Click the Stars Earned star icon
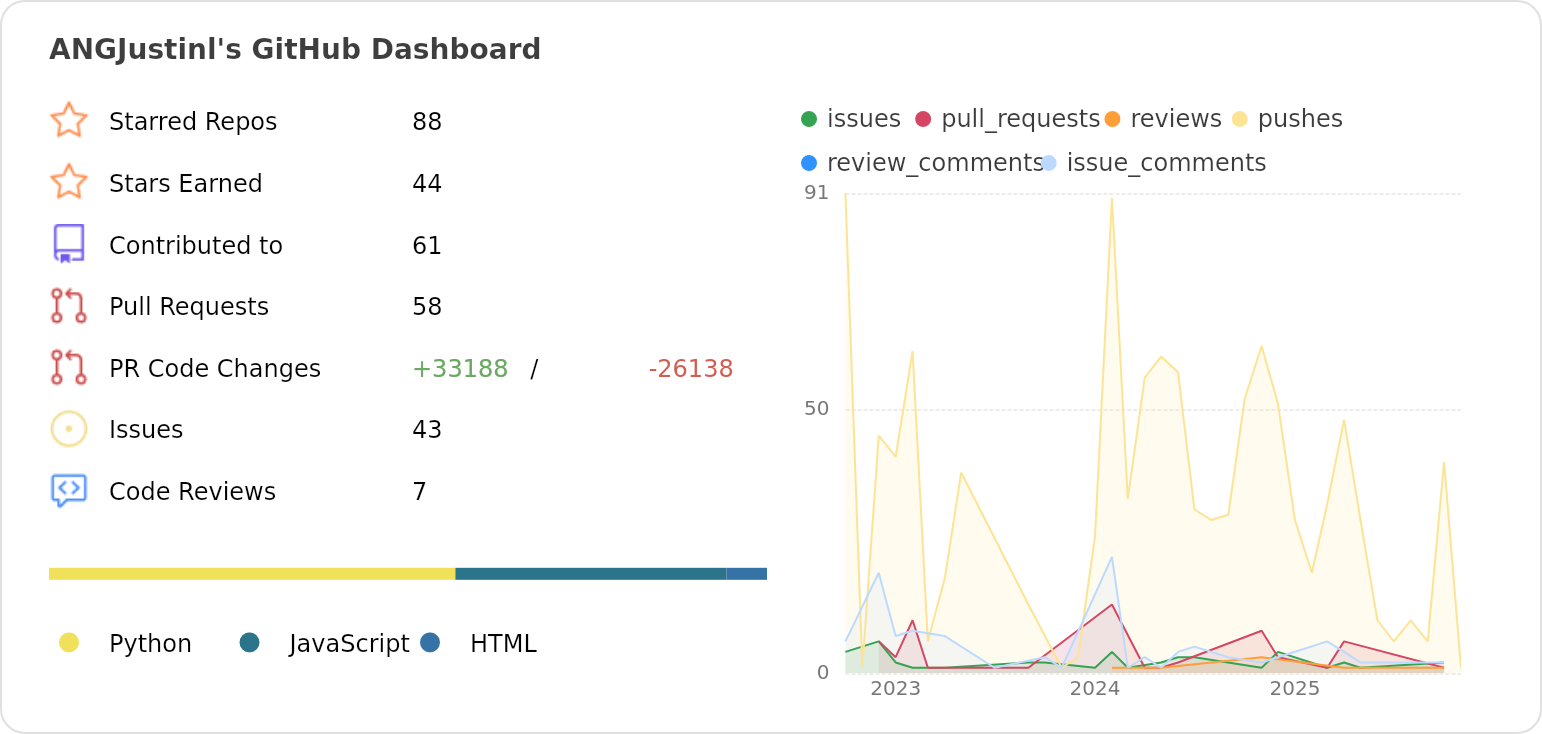This screenshot has width=1542, height=734. coord(69,183)
